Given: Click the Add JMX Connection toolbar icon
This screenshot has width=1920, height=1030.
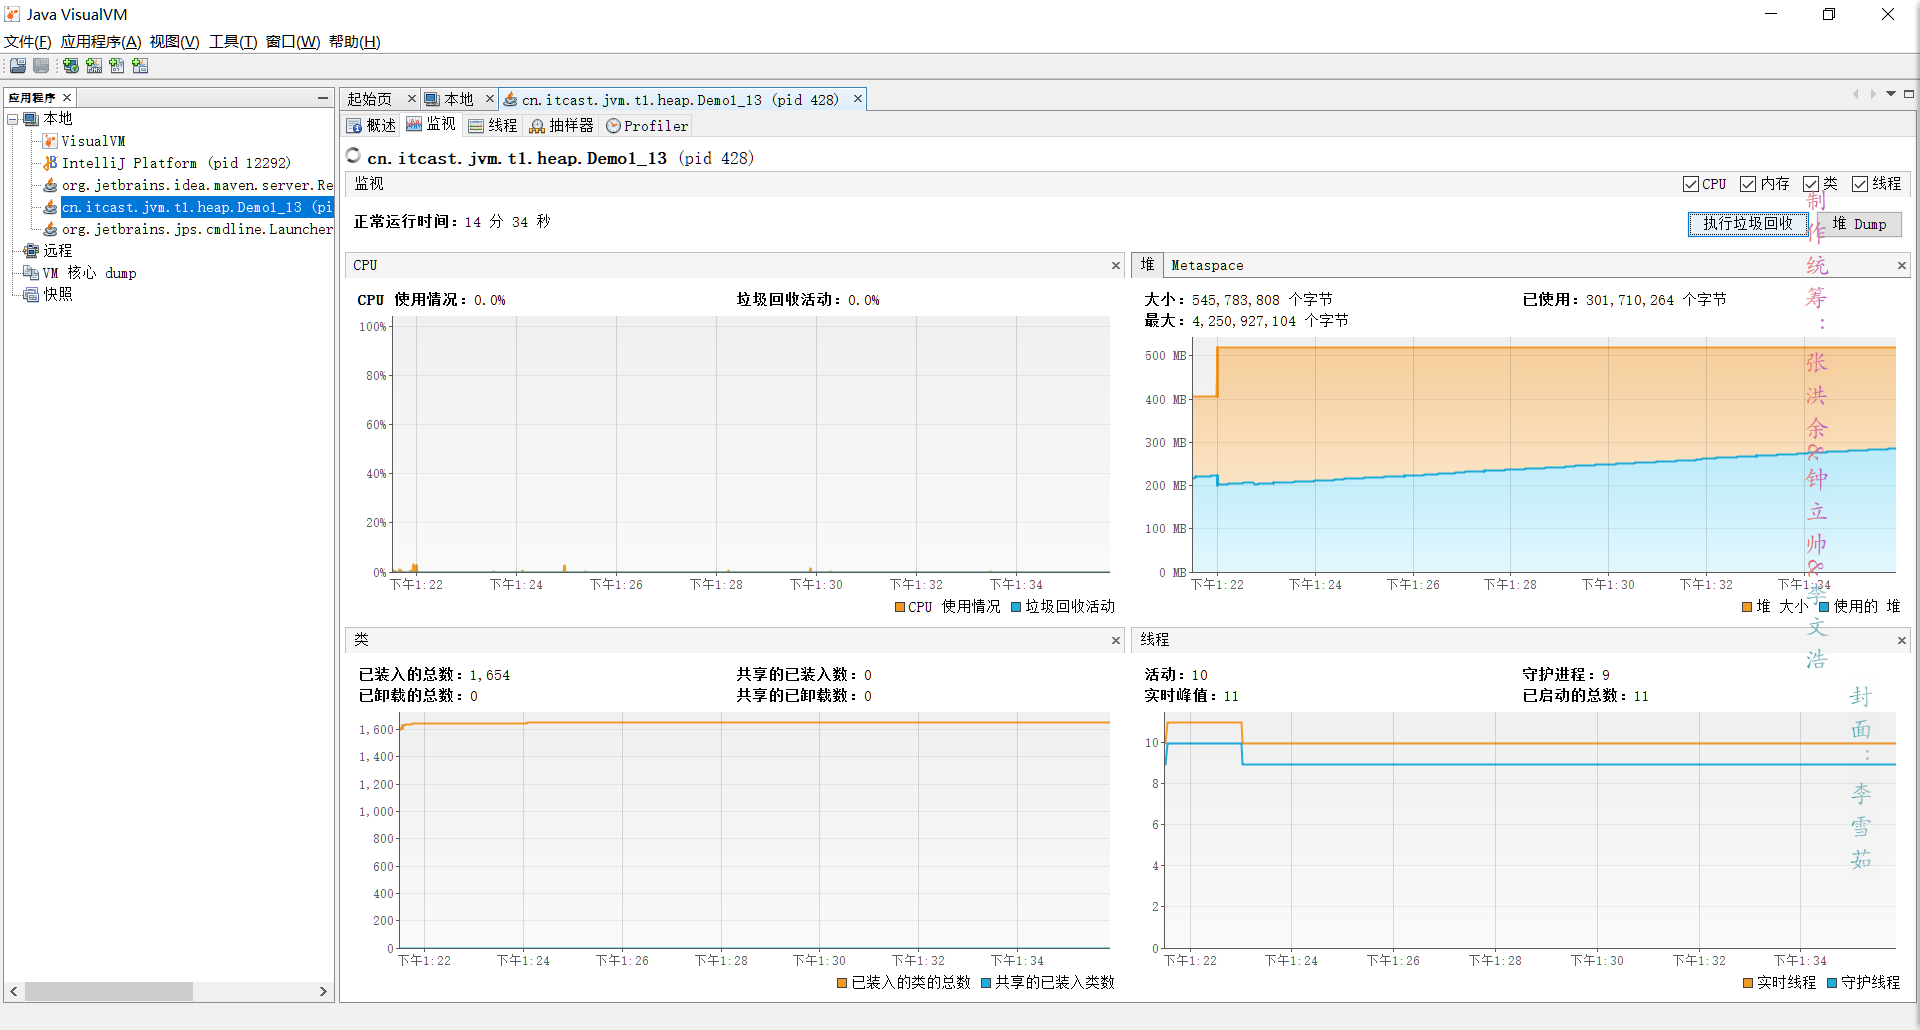Looking at the screenshot, I should tap(94, 66).
